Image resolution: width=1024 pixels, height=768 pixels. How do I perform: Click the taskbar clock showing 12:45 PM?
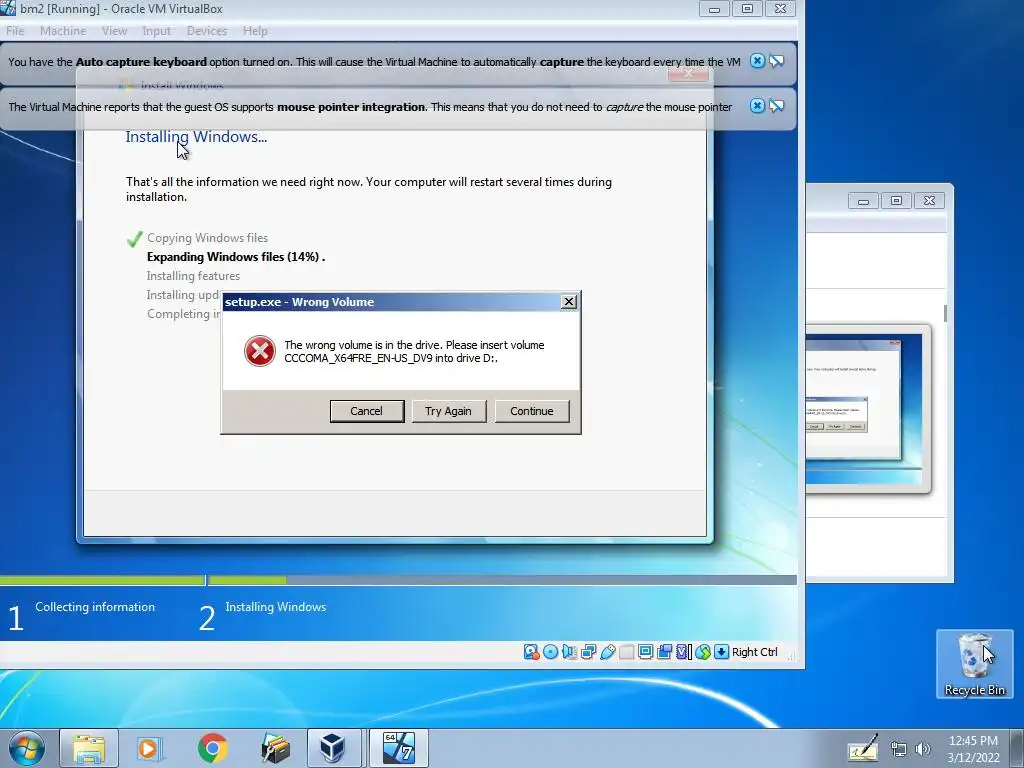coord(973,748)
